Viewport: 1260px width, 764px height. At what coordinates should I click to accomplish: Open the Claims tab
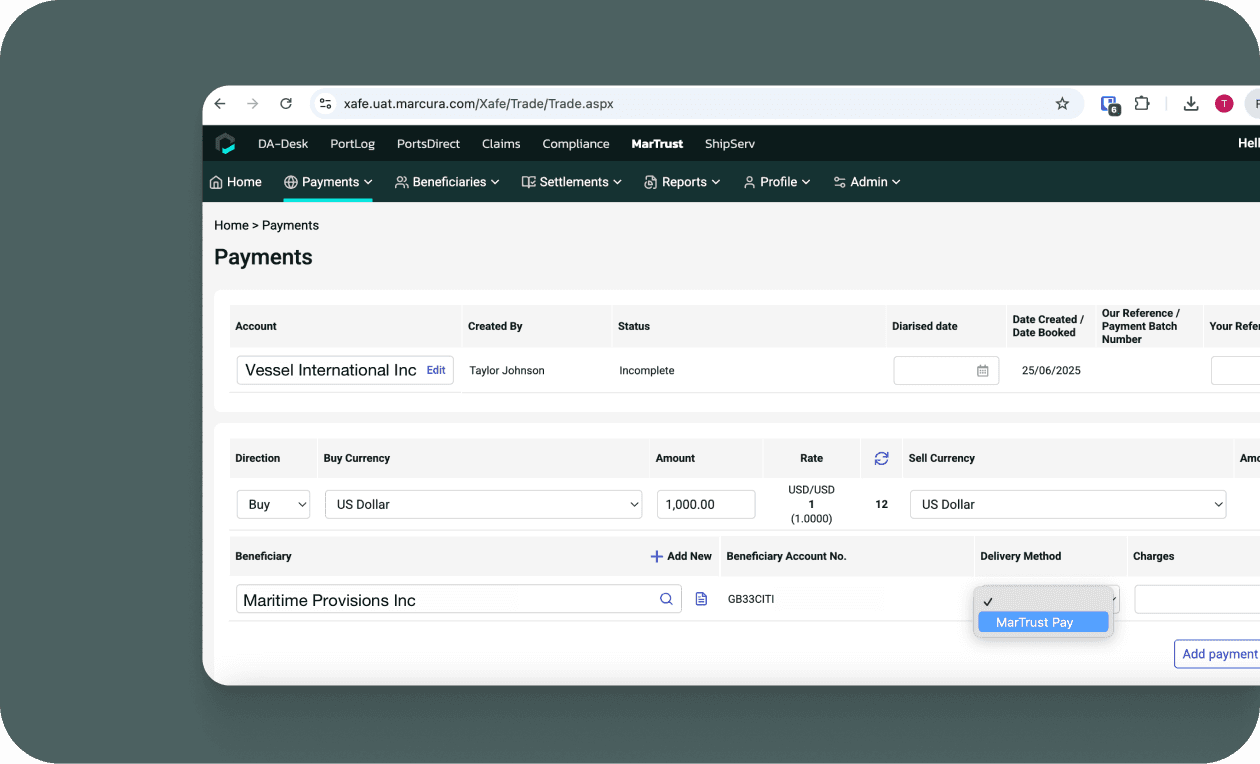click(501, 144)
